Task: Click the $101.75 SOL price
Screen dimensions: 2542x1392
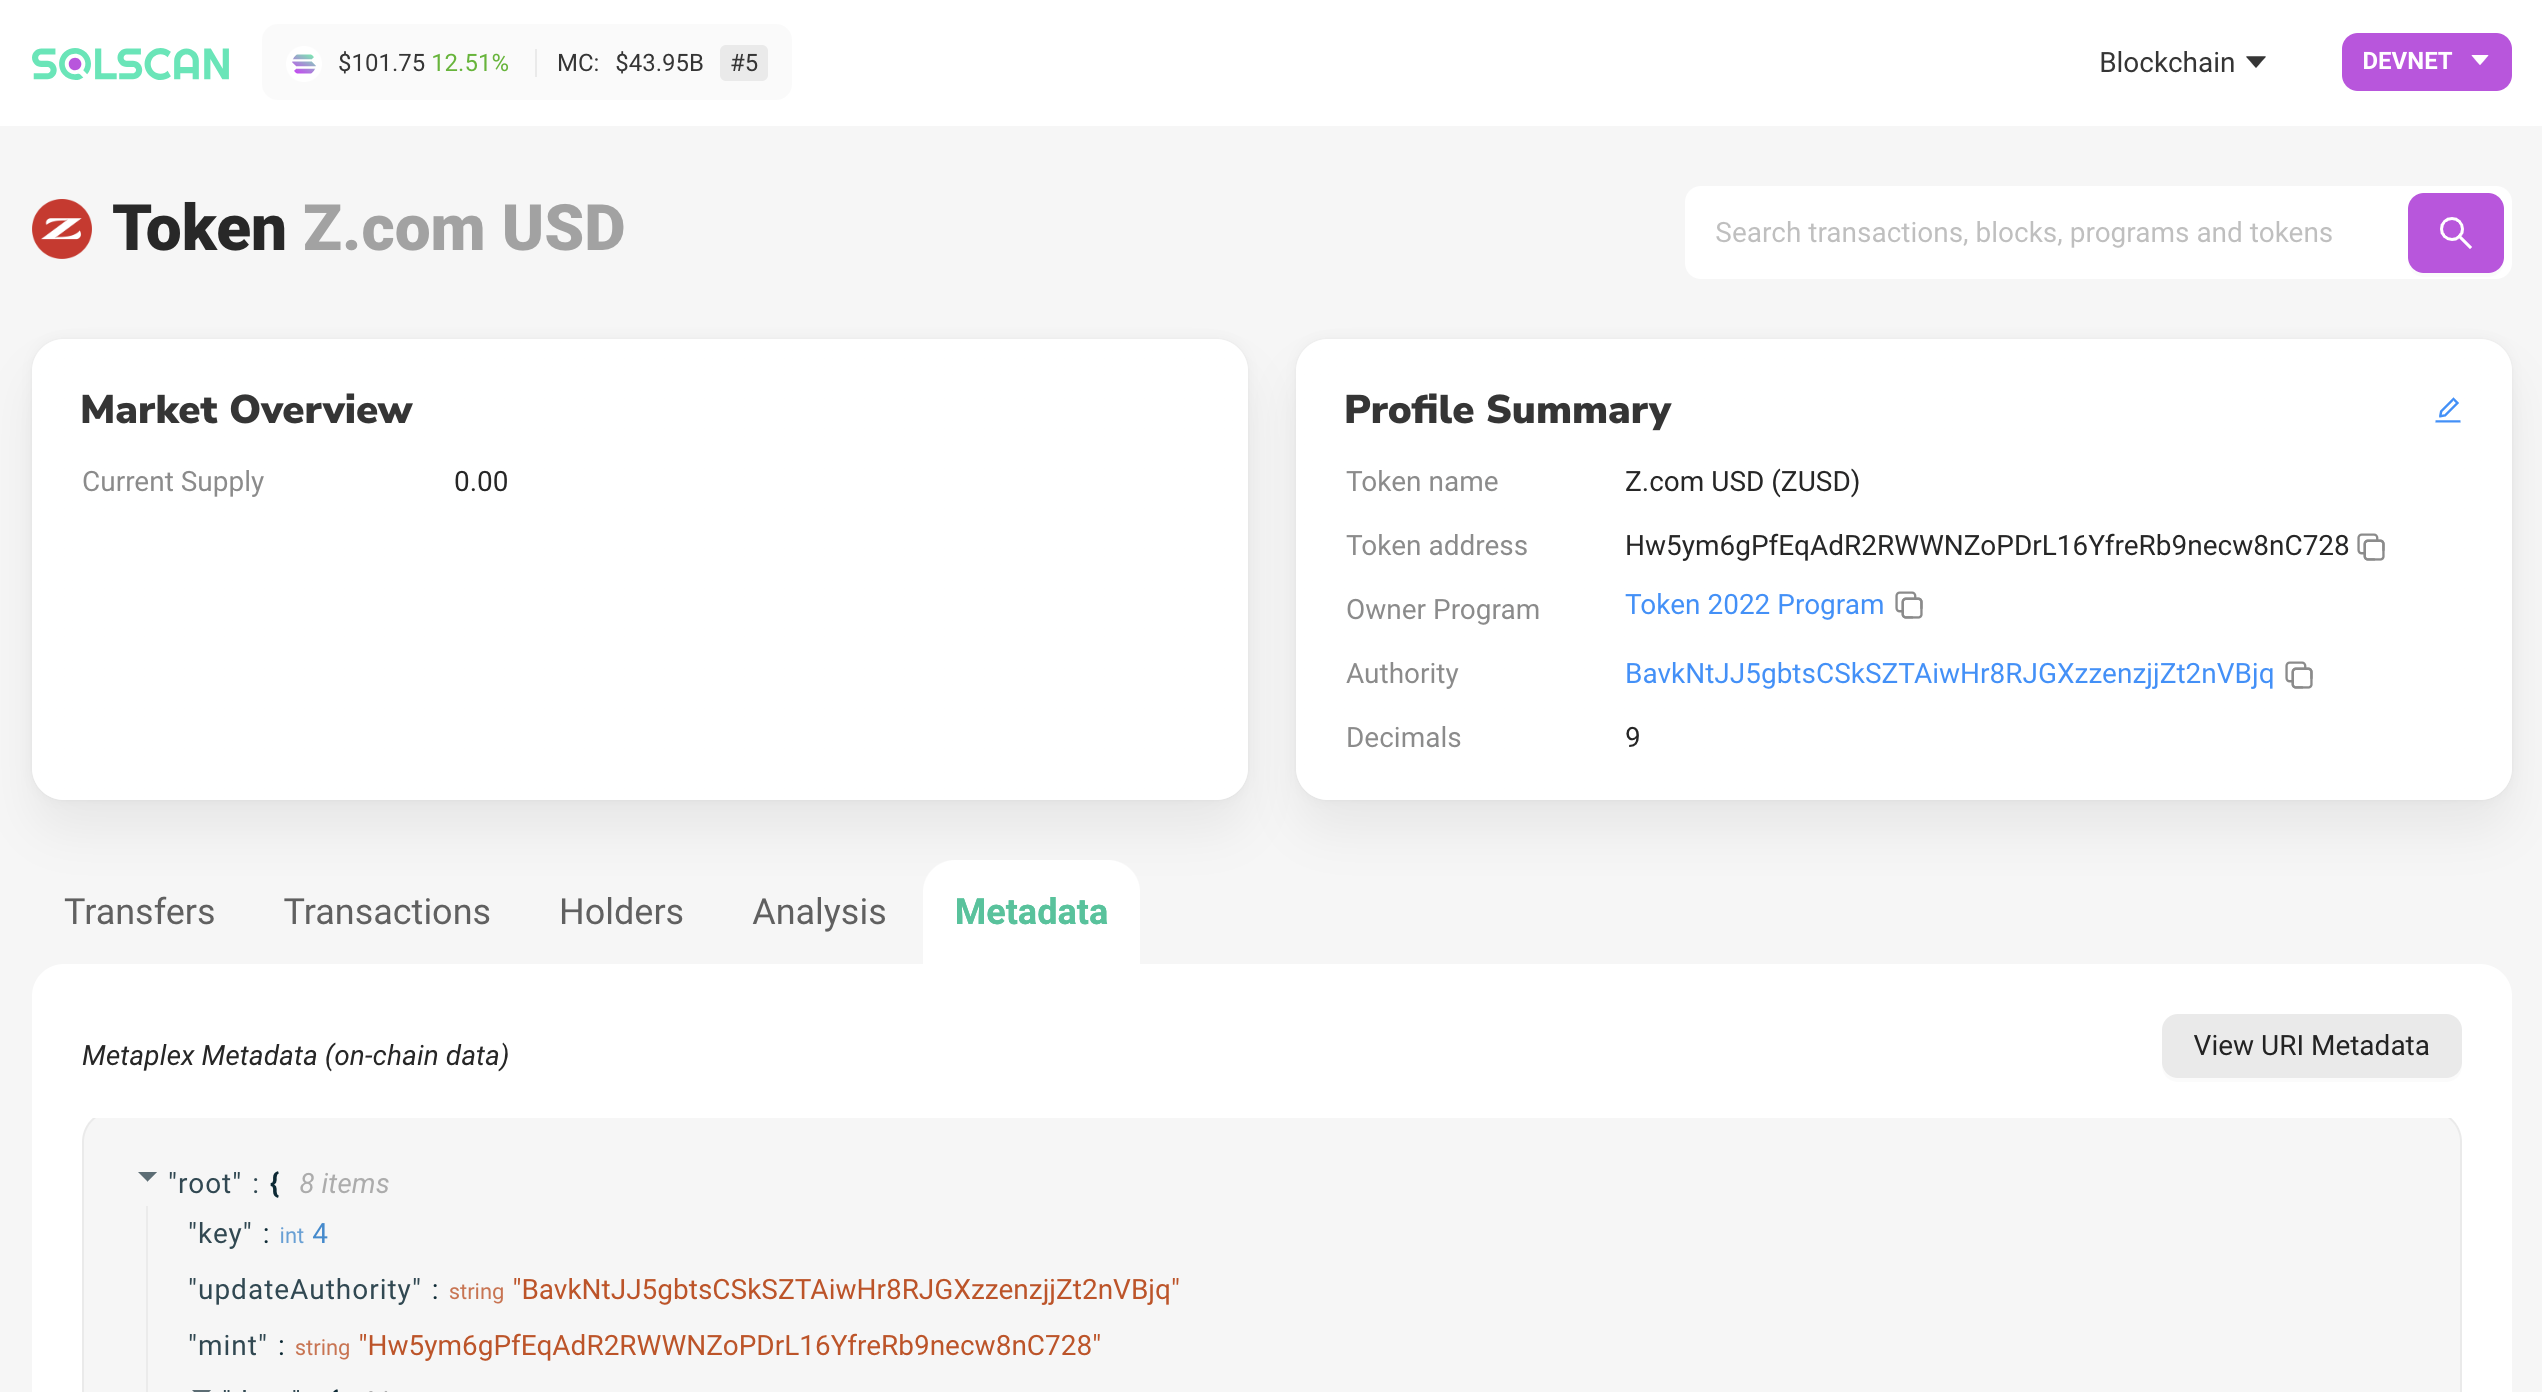Action: tap(381, 63)
